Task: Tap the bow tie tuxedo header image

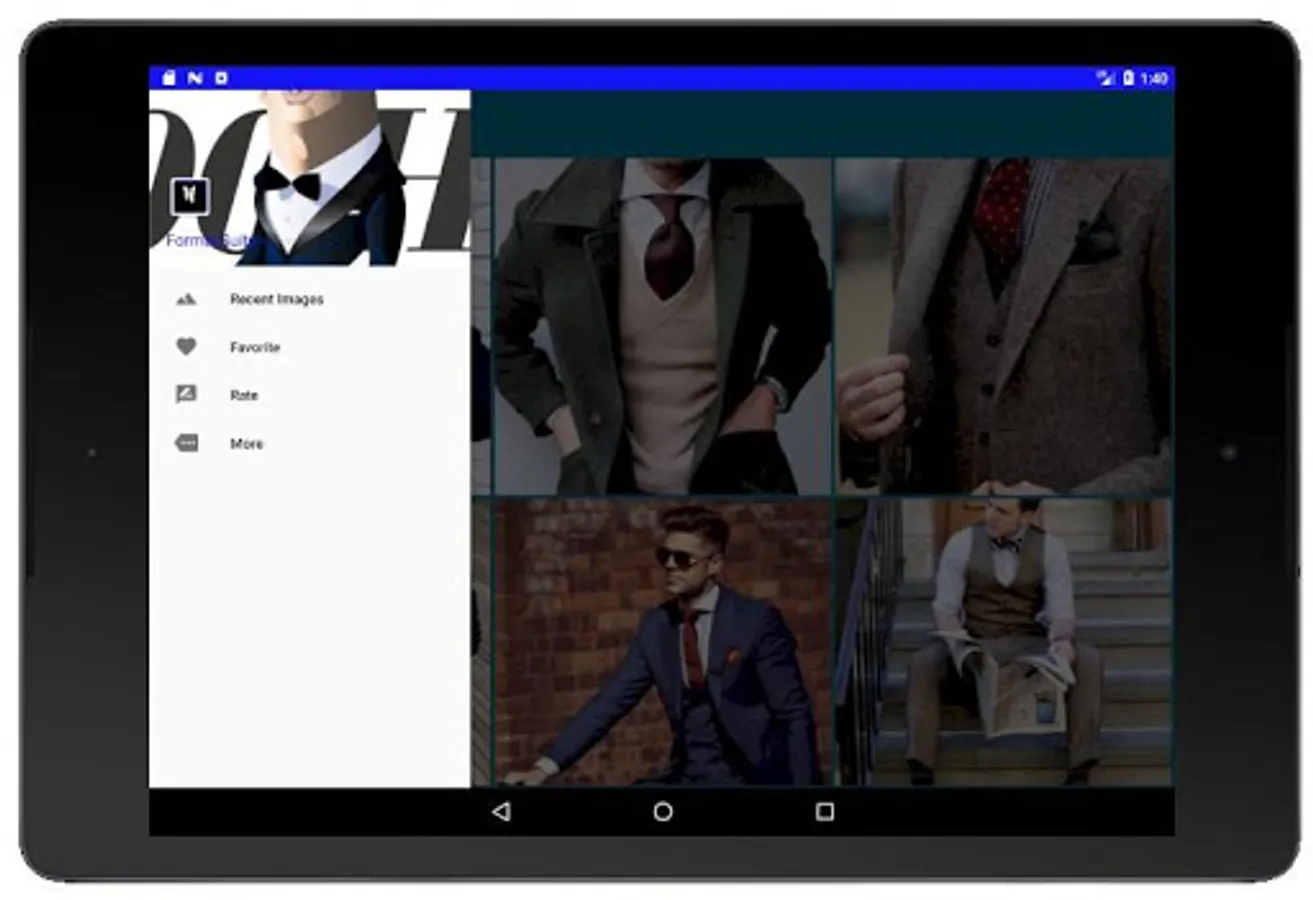Action: point(310,178)
